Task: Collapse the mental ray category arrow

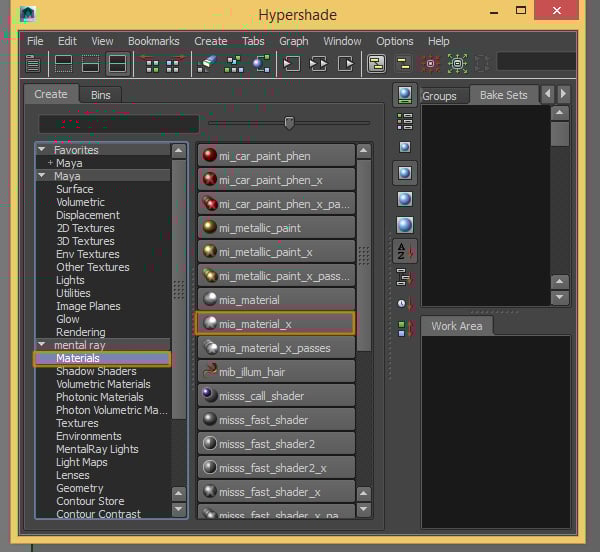Action: (42, 345)
